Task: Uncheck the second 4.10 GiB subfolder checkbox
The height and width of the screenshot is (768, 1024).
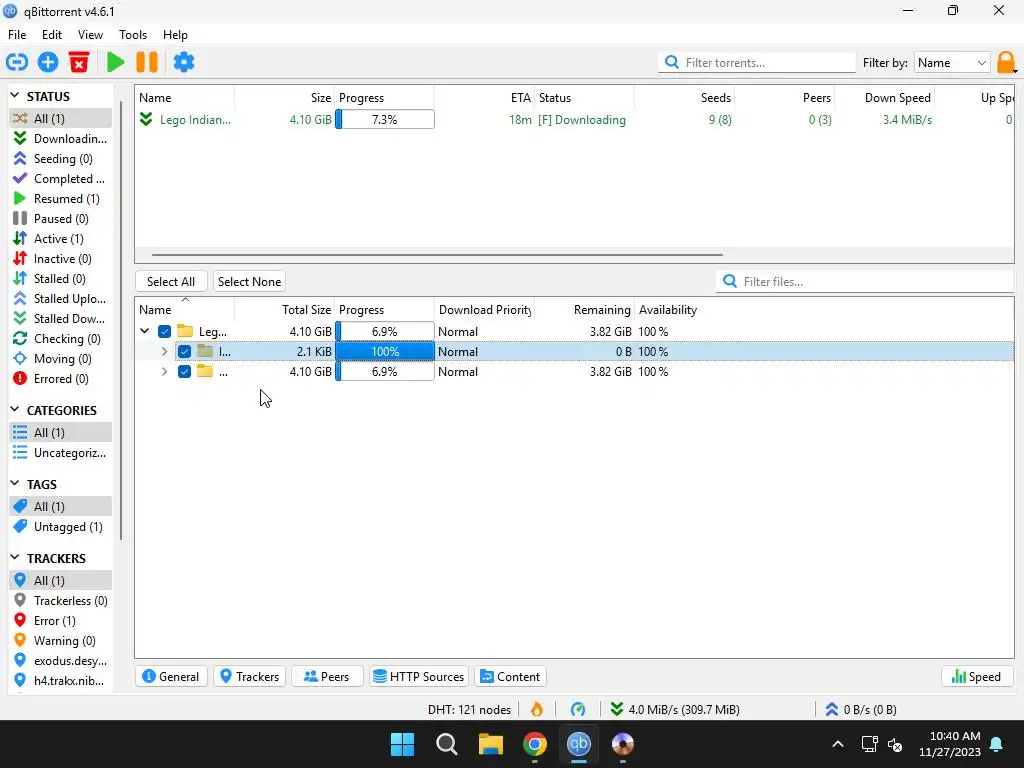Action: coord(184,372)
